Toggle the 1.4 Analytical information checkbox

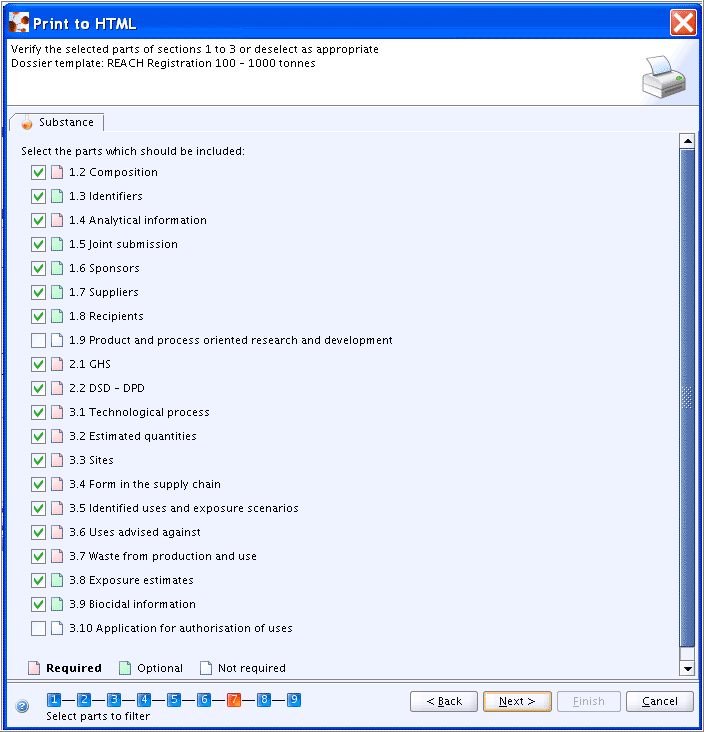38,220
